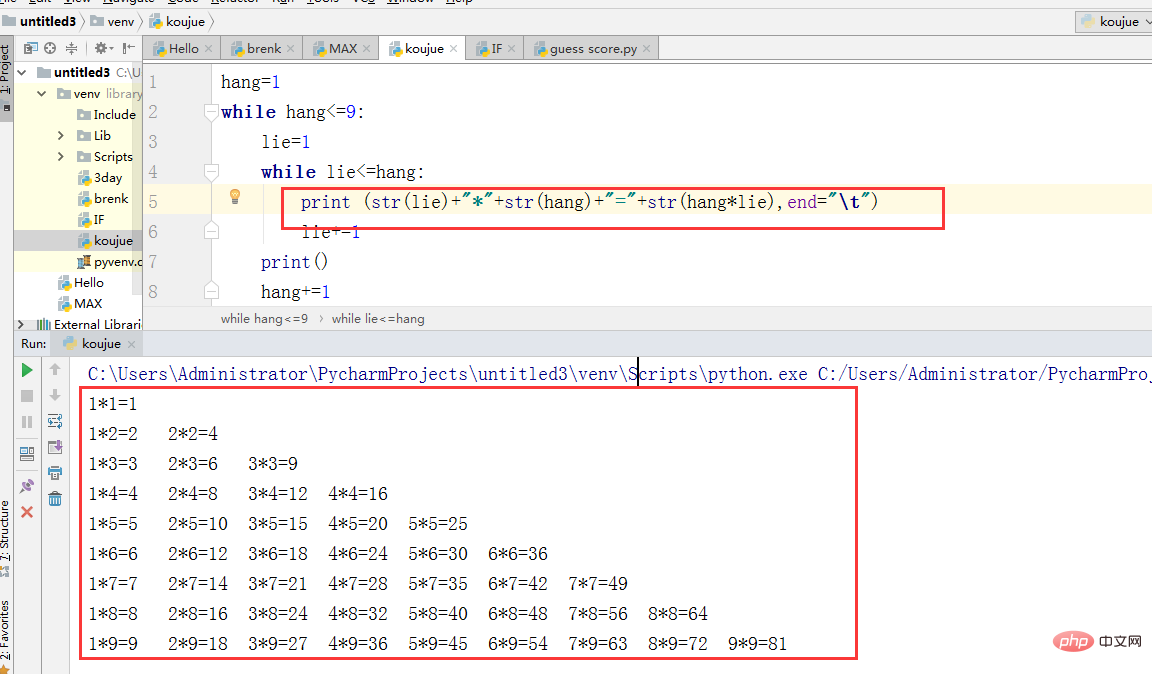The width and height of the screenshot is (1152, 674).
Task: Click the python.exe path link in console
Action: tap(447, 374)
